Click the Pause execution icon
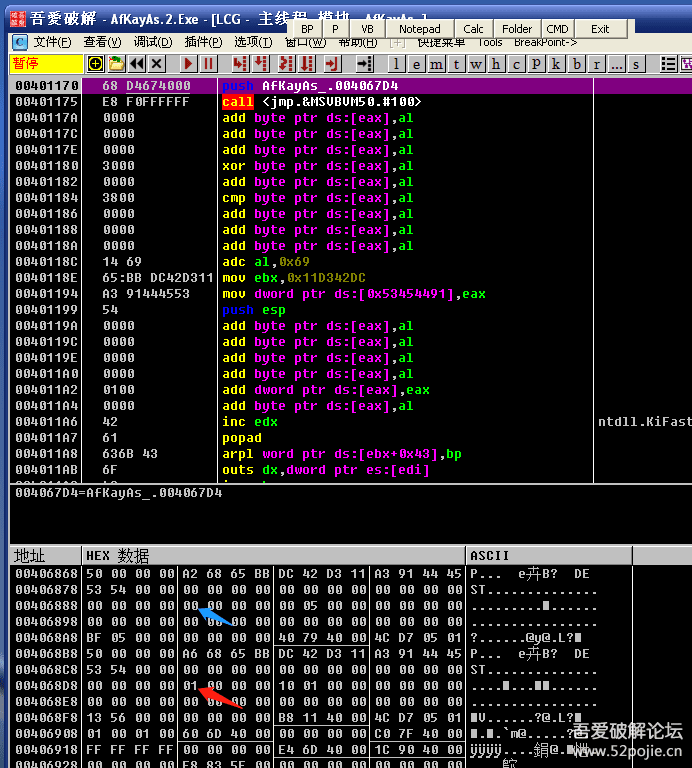Viewport: 692px width, 768px height. point(208,64)
